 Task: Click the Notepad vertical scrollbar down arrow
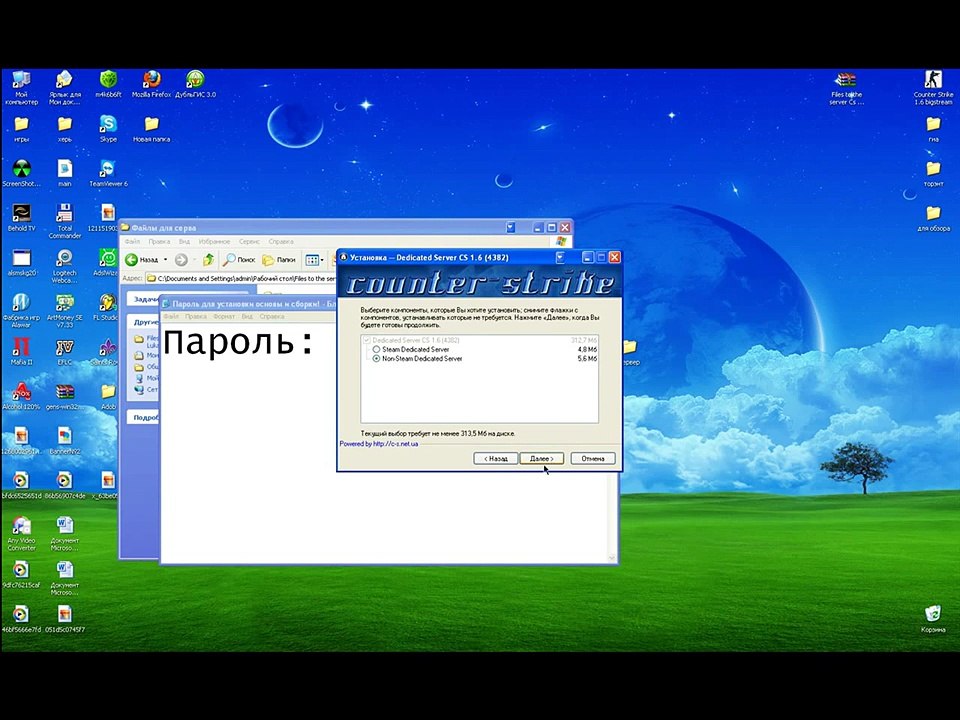(611, 558)
